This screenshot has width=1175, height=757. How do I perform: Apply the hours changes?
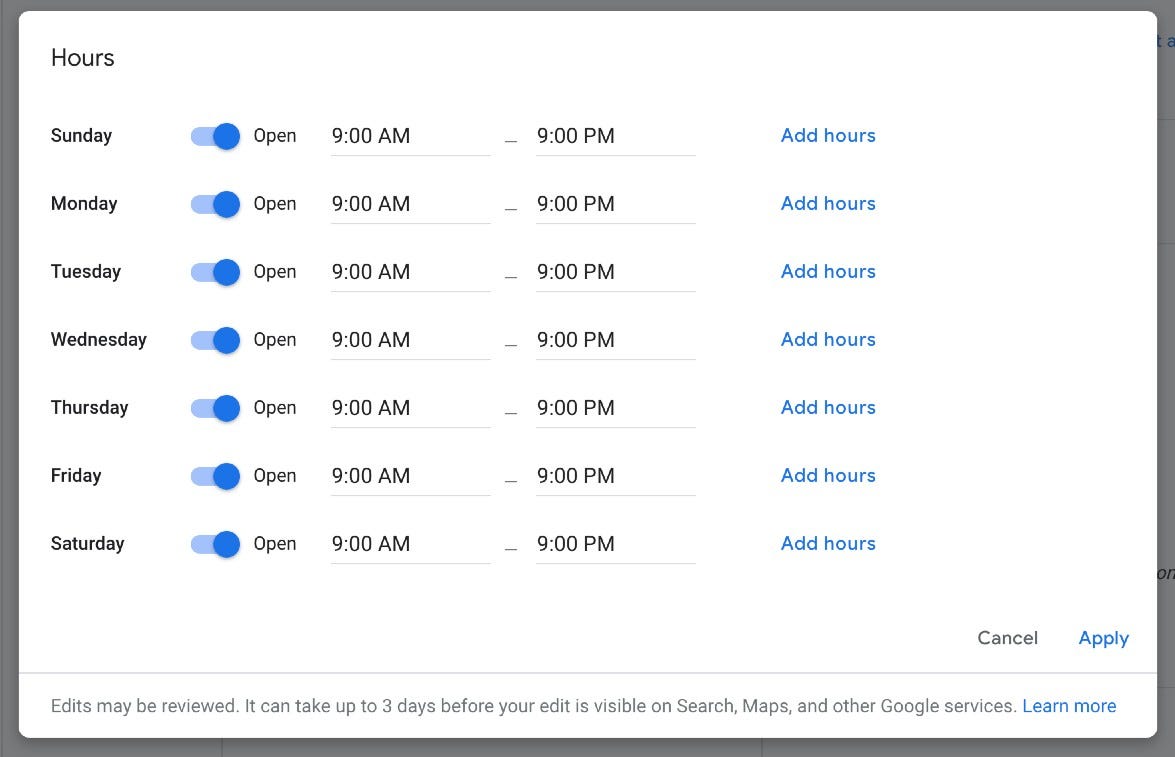[1103, 638]
